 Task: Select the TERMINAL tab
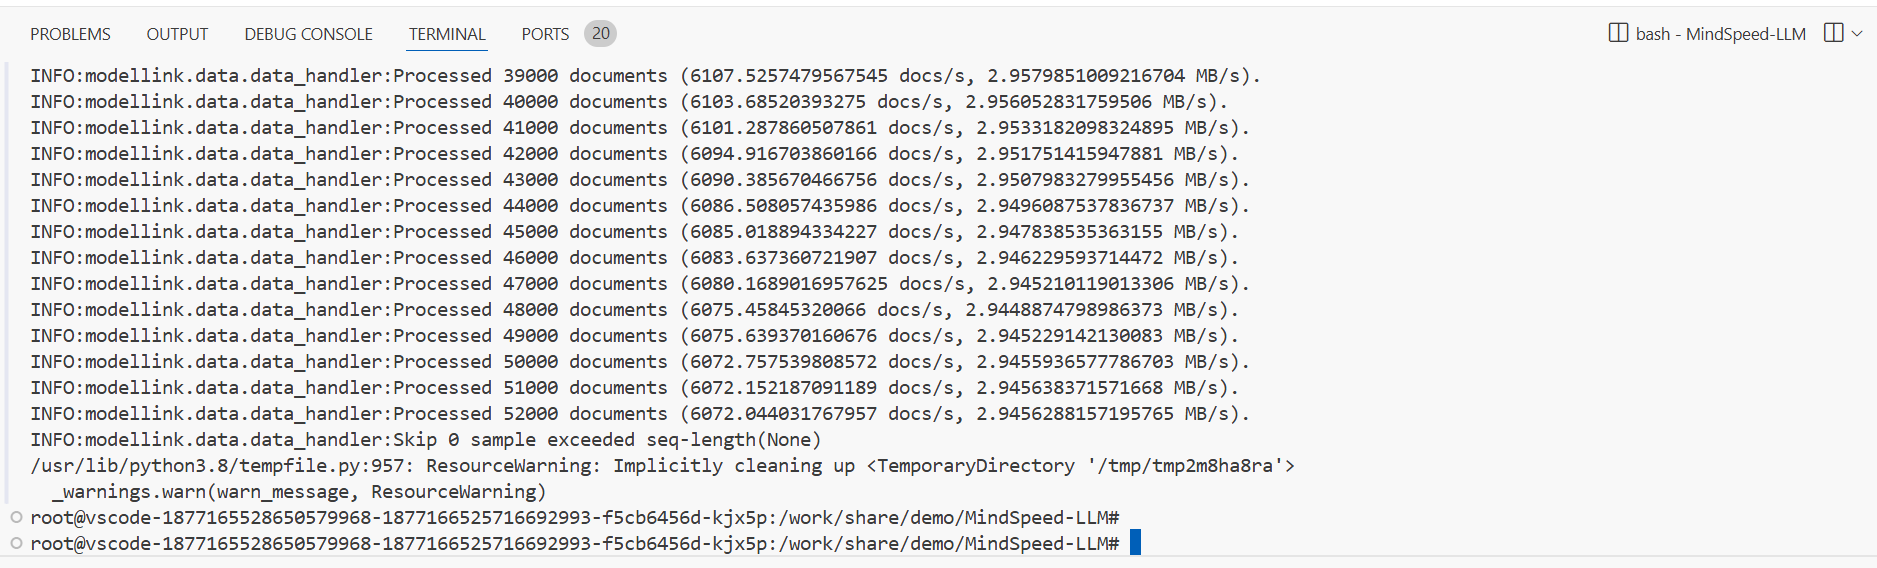447,34
